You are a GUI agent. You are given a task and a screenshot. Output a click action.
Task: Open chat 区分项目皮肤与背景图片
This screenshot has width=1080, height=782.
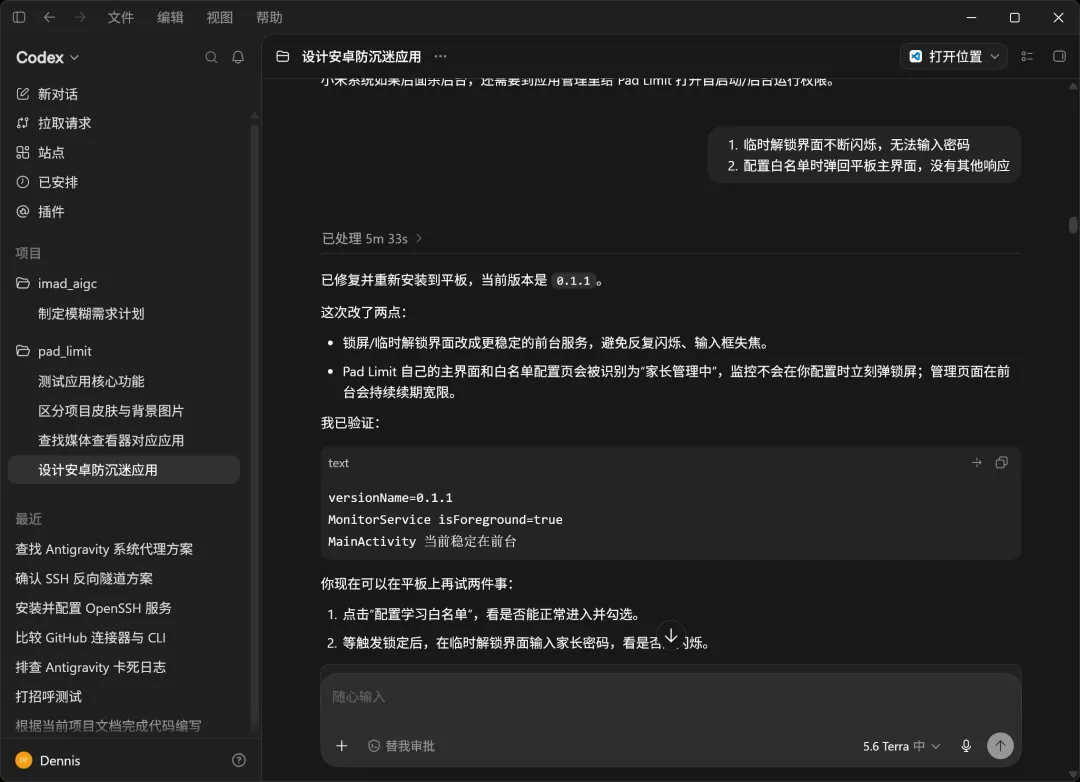pos(111,411)
